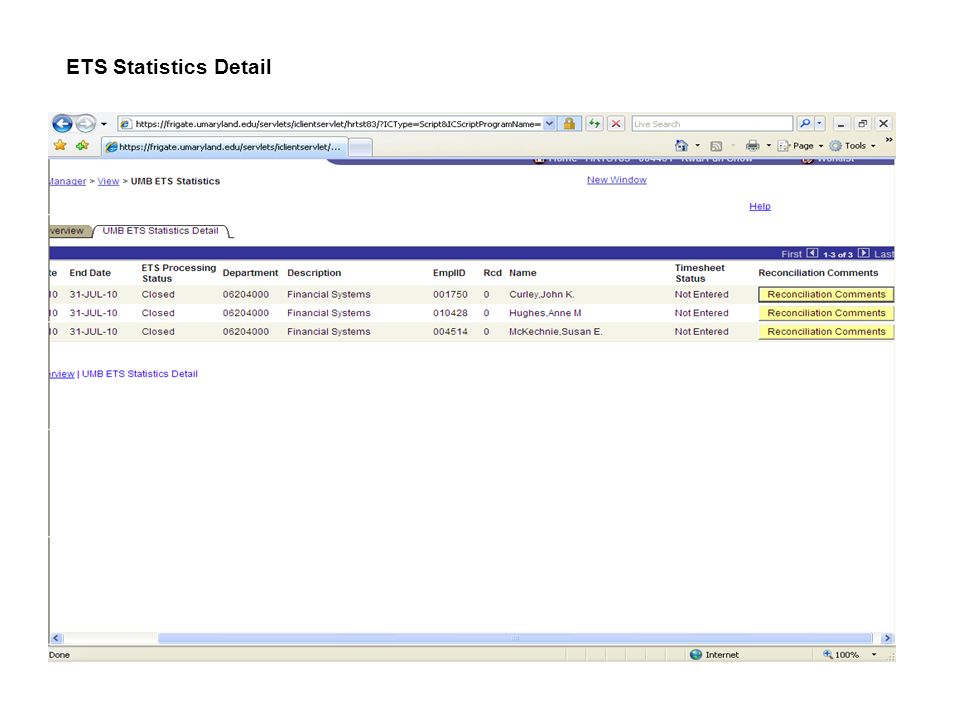Switch to the Overview tab
Image resolution: width=960 pixels, height=720 pixels.
tap(69, 231)
